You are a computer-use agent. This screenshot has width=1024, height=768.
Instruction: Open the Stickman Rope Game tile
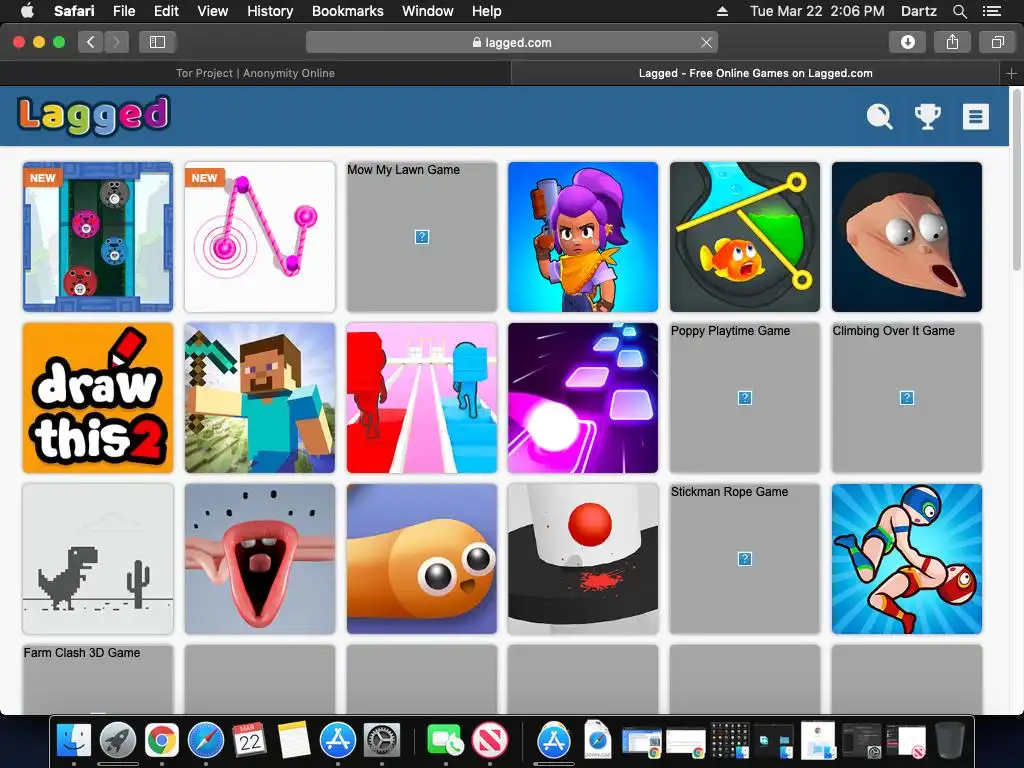pyautogui.click(x=744, y=559)
